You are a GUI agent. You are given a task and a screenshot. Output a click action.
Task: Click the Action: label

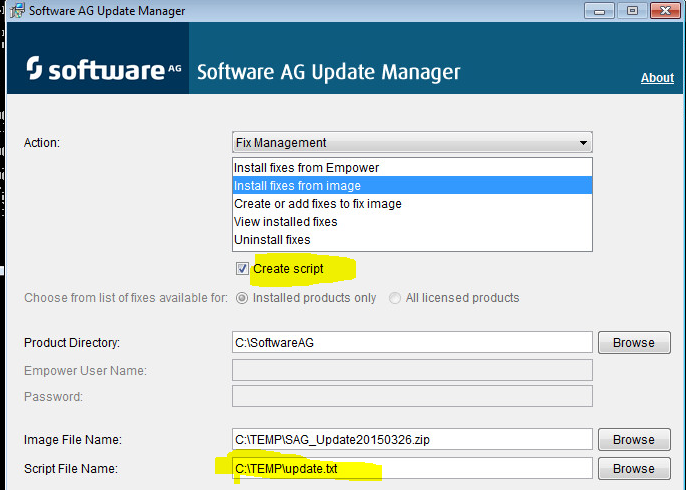(42, 143)
